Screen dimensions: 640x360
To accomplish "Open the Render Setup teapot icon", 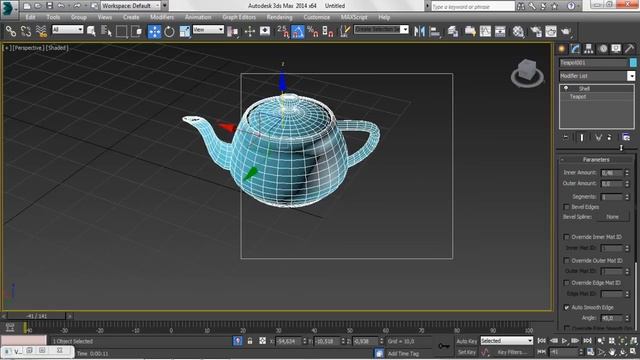I will pos(536,31).
